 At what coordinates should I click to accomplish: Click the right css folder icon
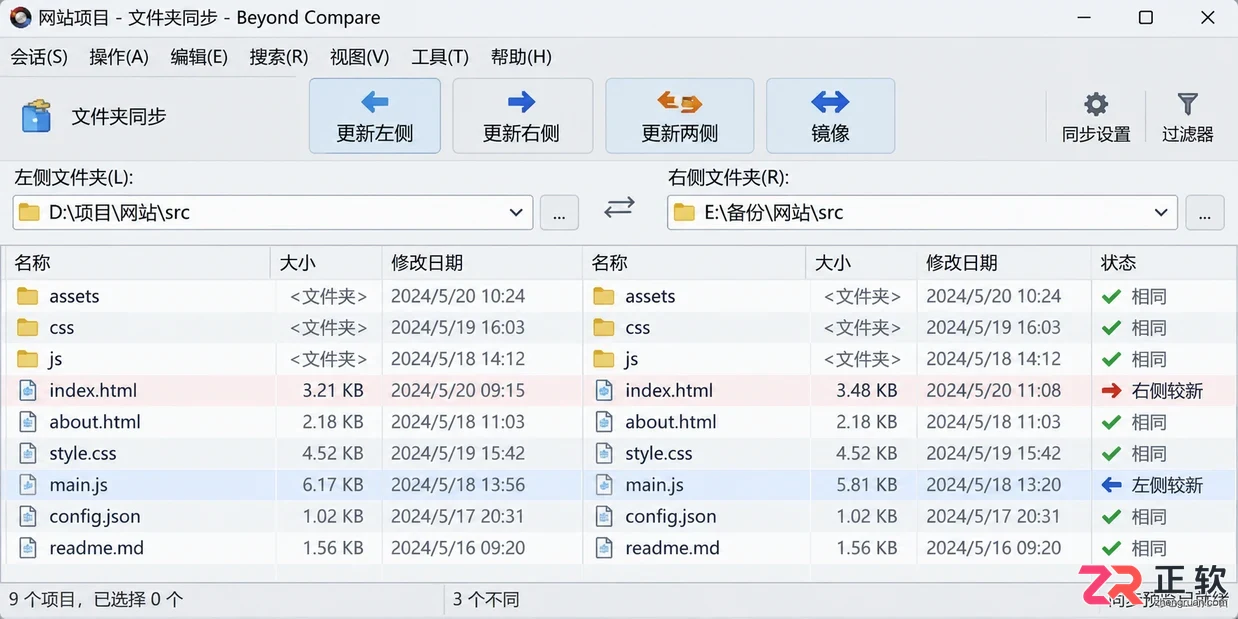(x=604, y=327)
